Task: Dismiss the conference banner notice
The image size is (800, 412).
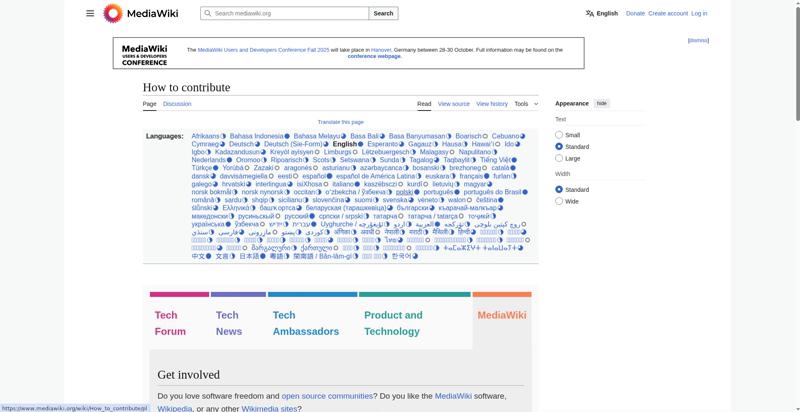Action: [698, 40]
